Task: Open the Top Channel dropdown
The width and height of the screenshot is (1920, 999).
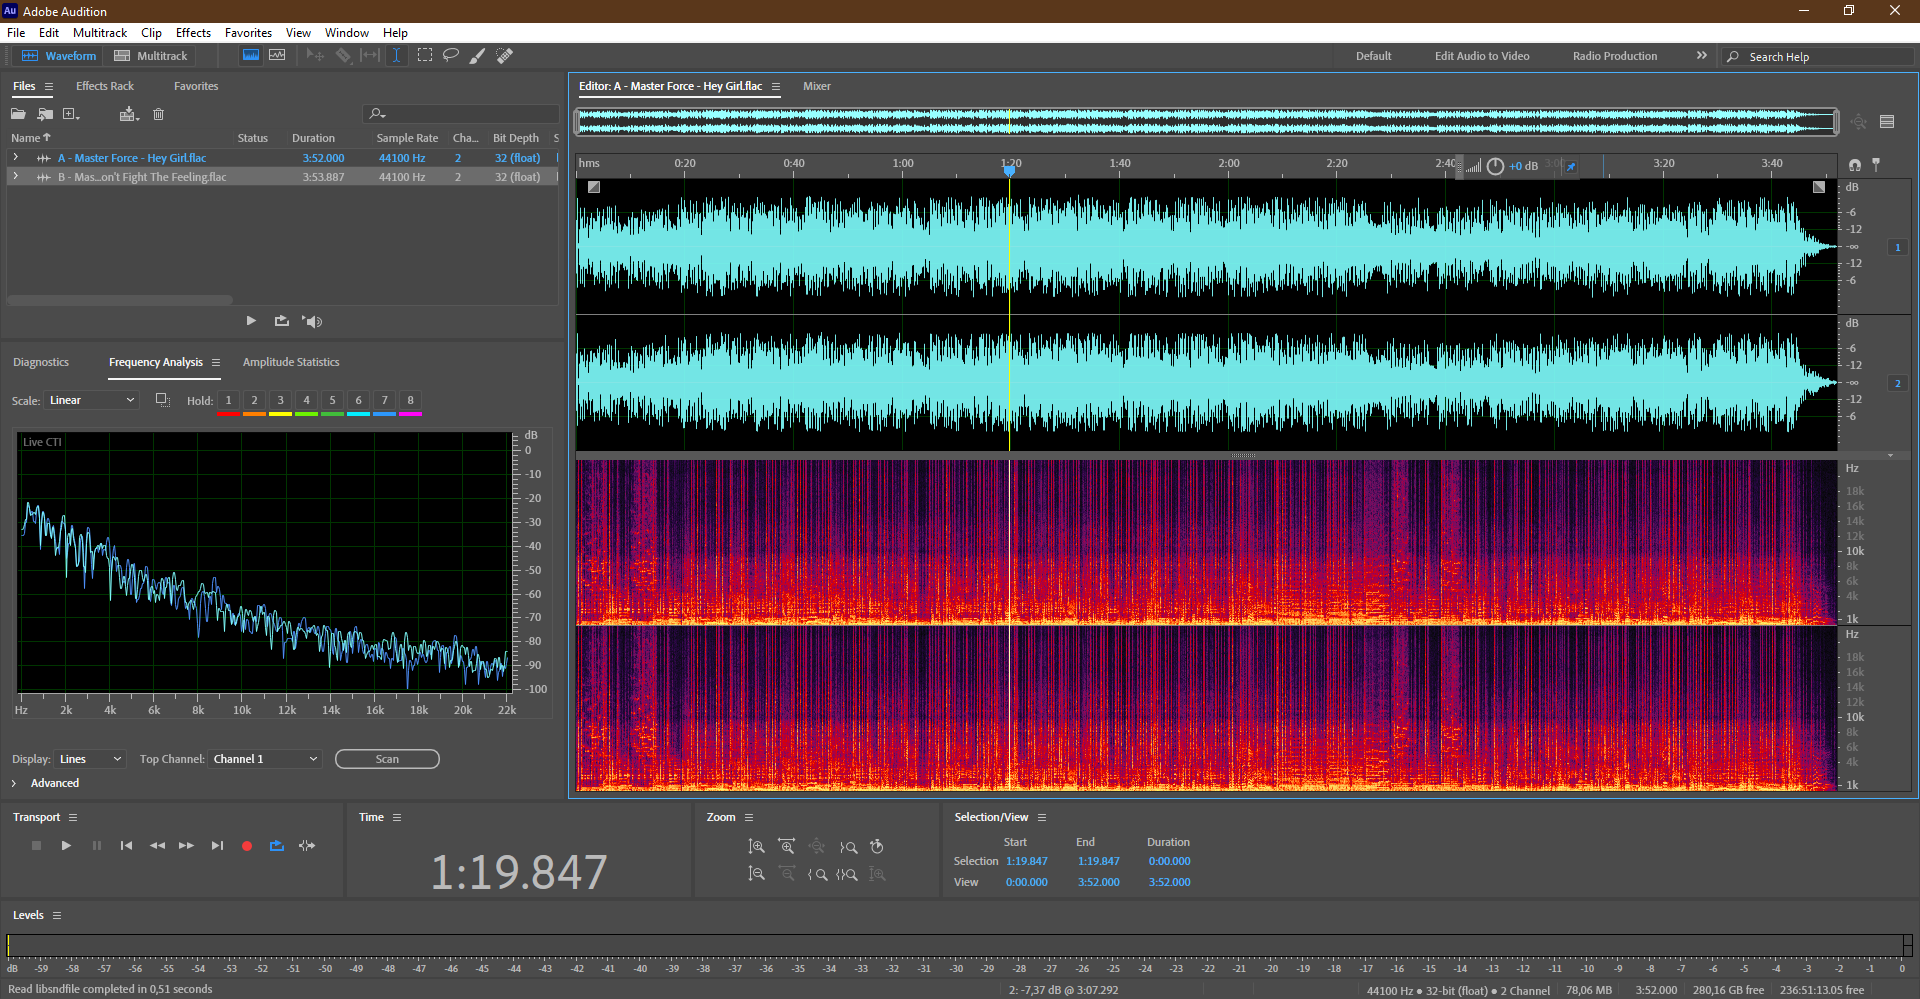Action: 265,759
